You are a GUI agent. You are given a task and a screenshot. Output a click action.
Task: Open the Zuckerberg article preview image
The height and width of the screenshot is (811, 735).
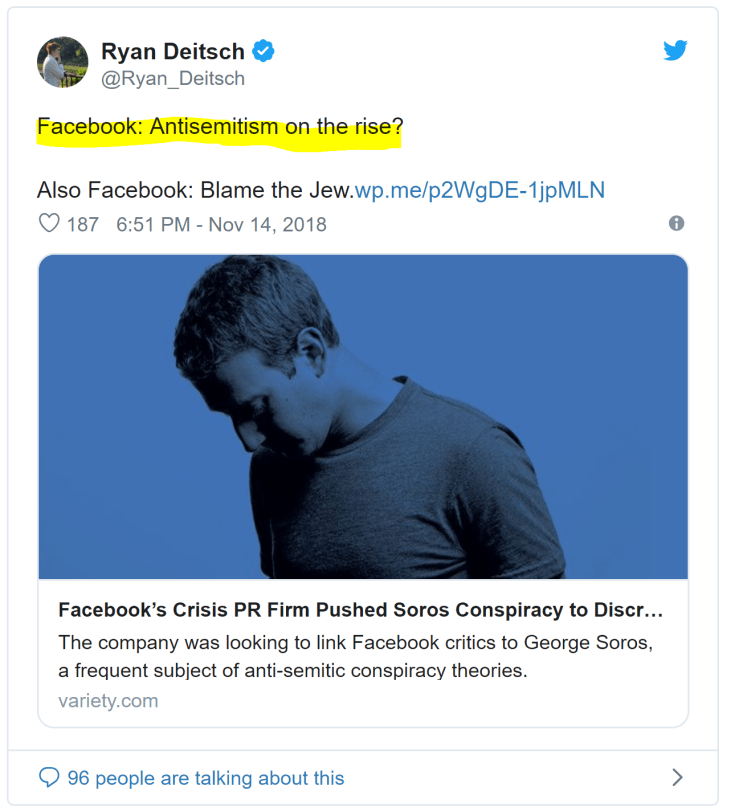click(363, 416)
